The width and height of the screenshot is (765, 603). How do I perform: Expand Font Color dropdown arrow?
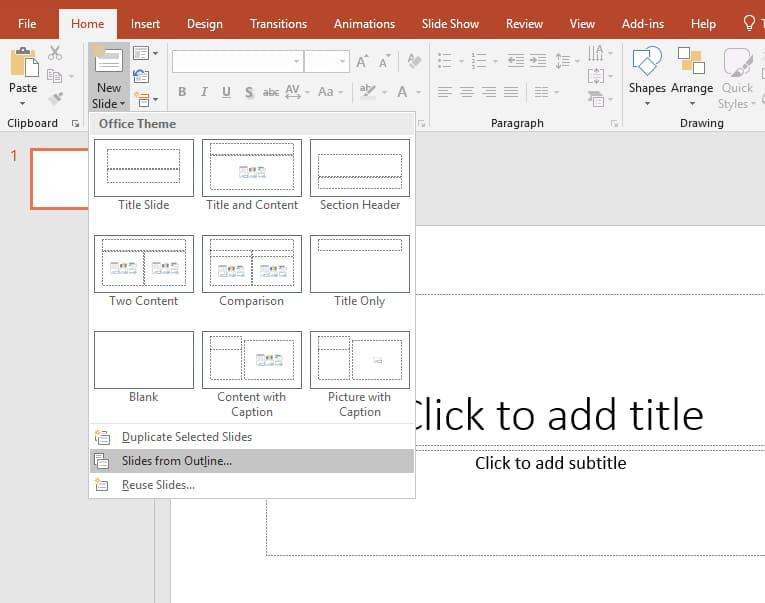coord(418,92)
